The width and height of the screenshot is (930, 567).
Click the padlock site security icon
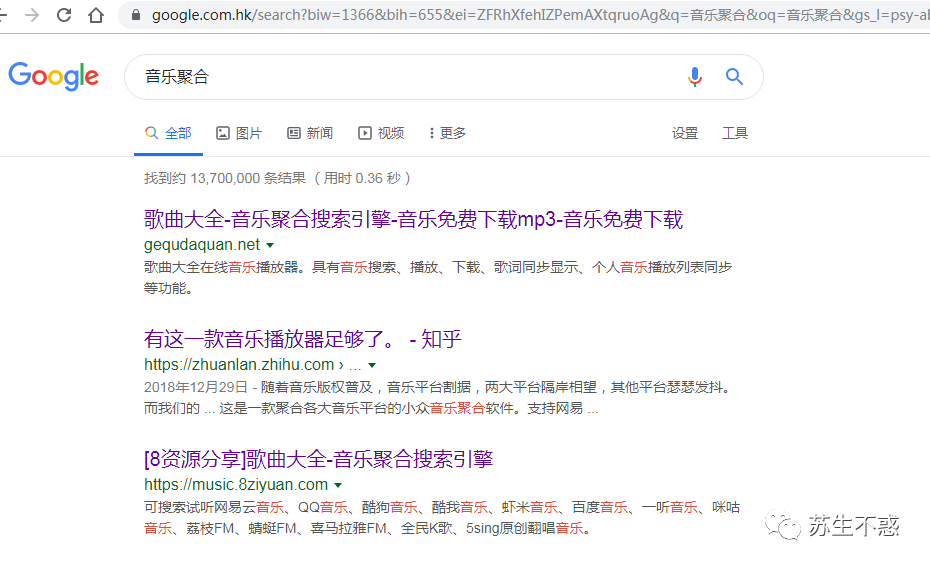click(x=136, y=15)
